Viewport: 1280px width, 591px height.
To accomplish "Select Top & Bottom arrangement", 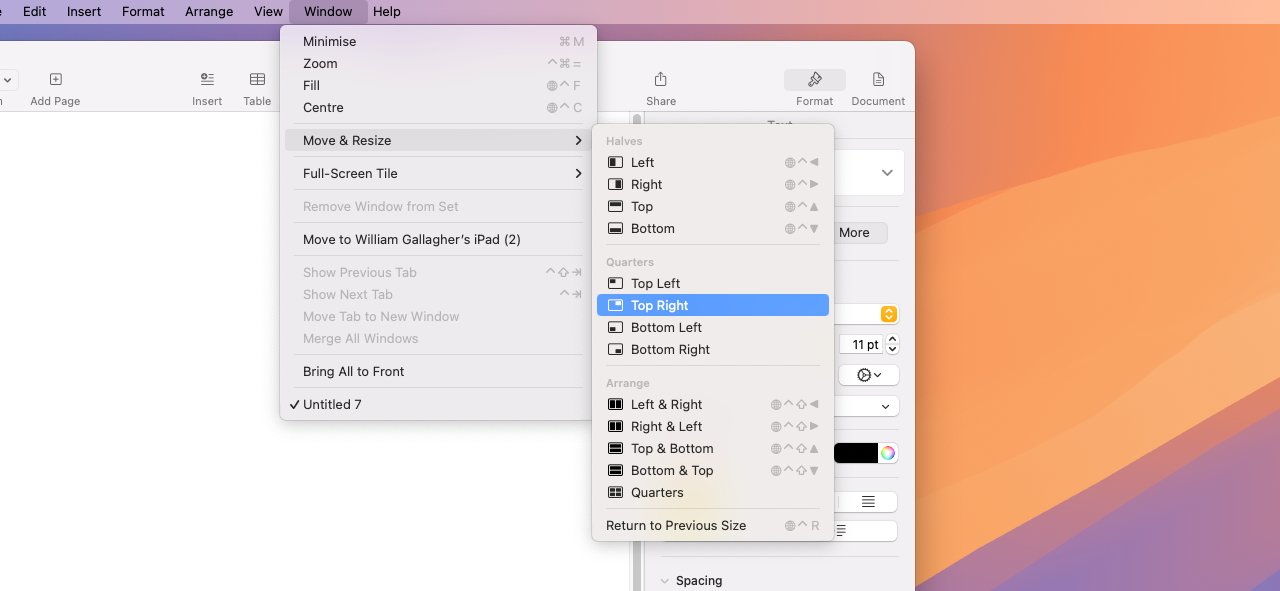I will pos(713,448).
